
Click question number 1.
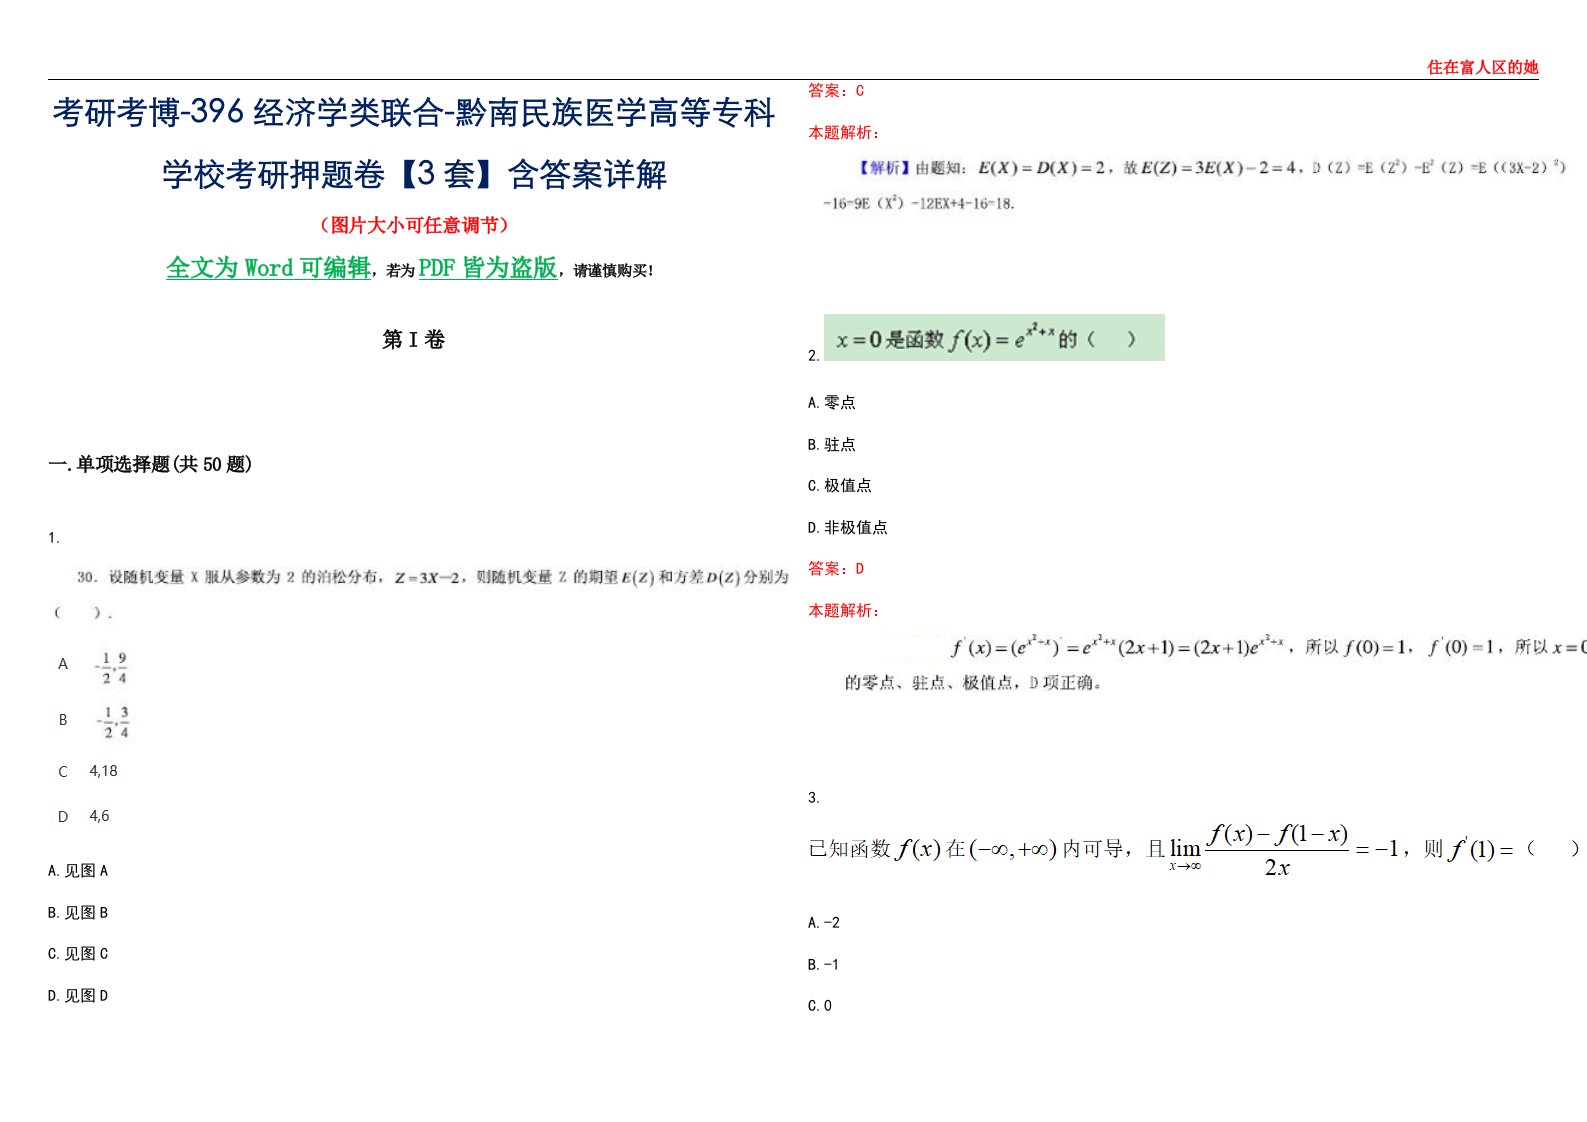[54, 538]
